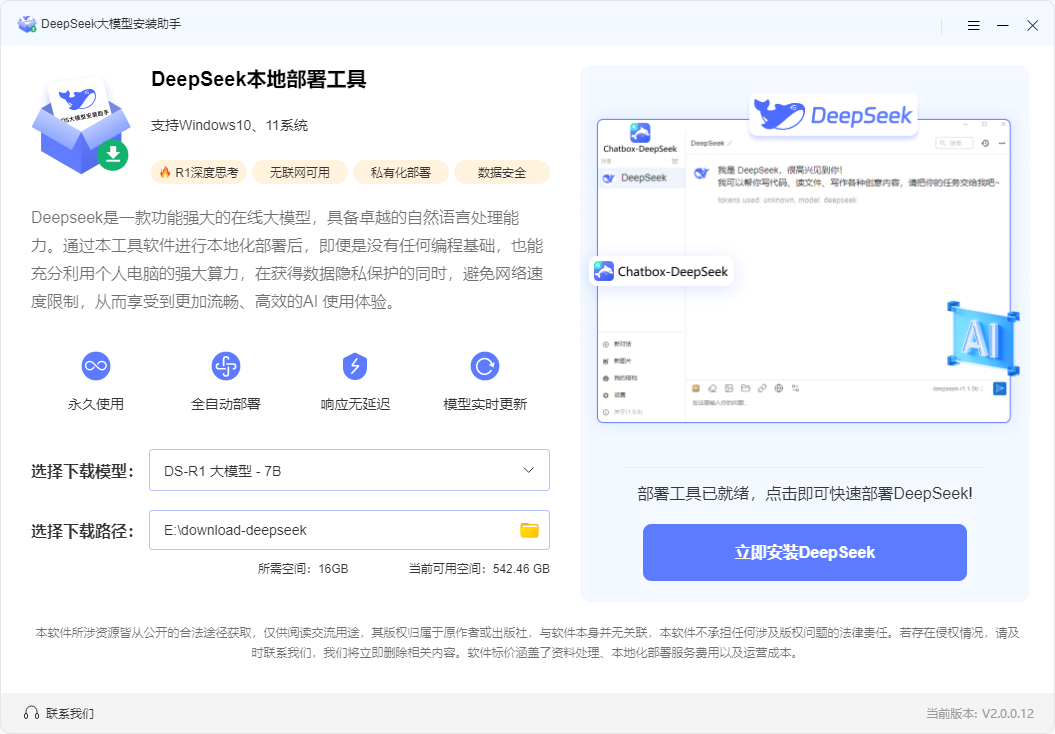The height and width of the screenshot is (734, 1055).
Task: Click the blue installer box logo
Action: click(x=81, y=123)
